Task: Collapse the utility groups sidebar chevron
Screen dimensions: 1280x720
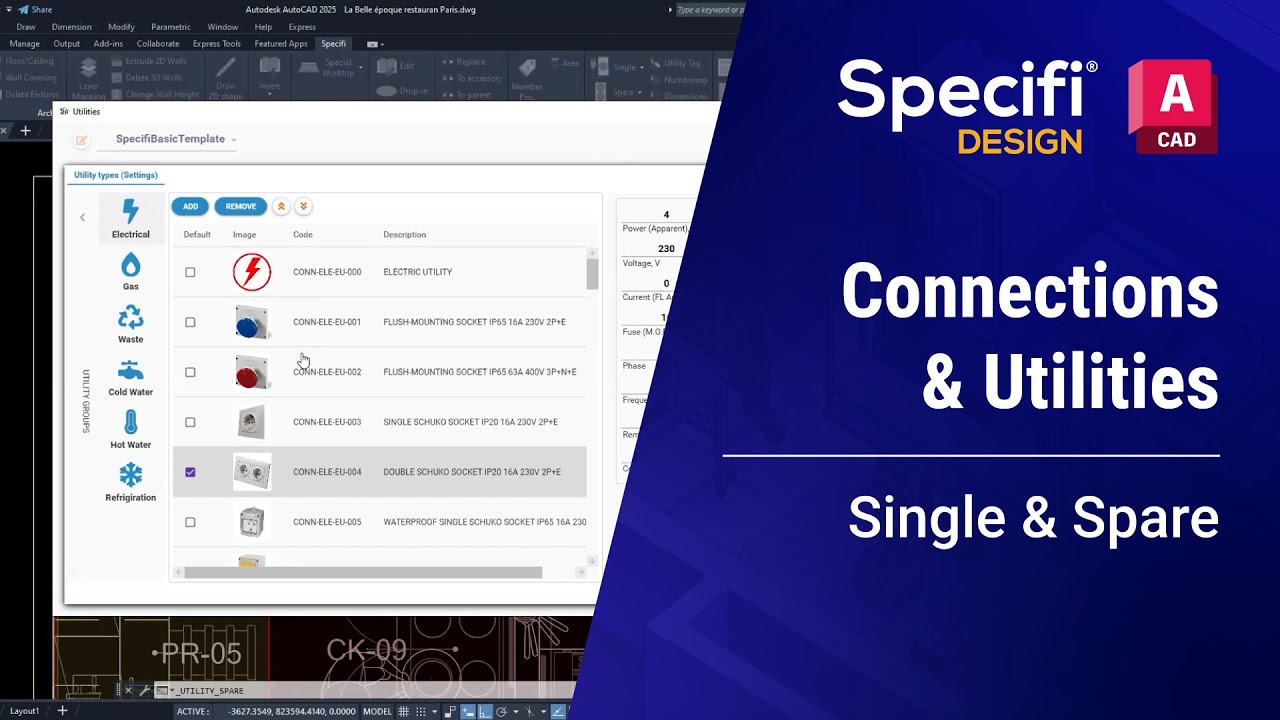Action: (82, 217)
